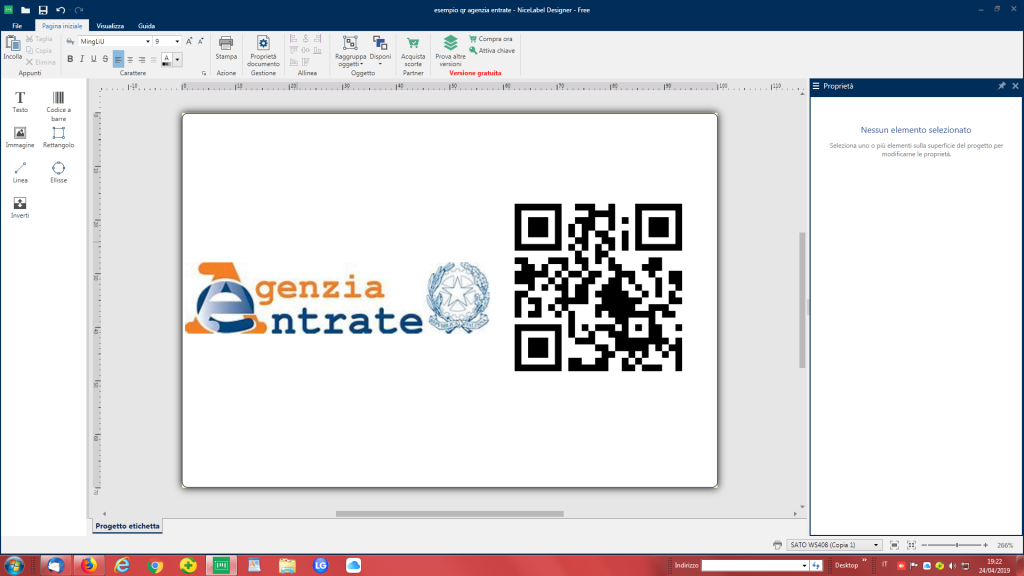Viewport: 1024px width, 576px height.
Task: Toggle strikethrough formatting
Action: pos(105,59)
